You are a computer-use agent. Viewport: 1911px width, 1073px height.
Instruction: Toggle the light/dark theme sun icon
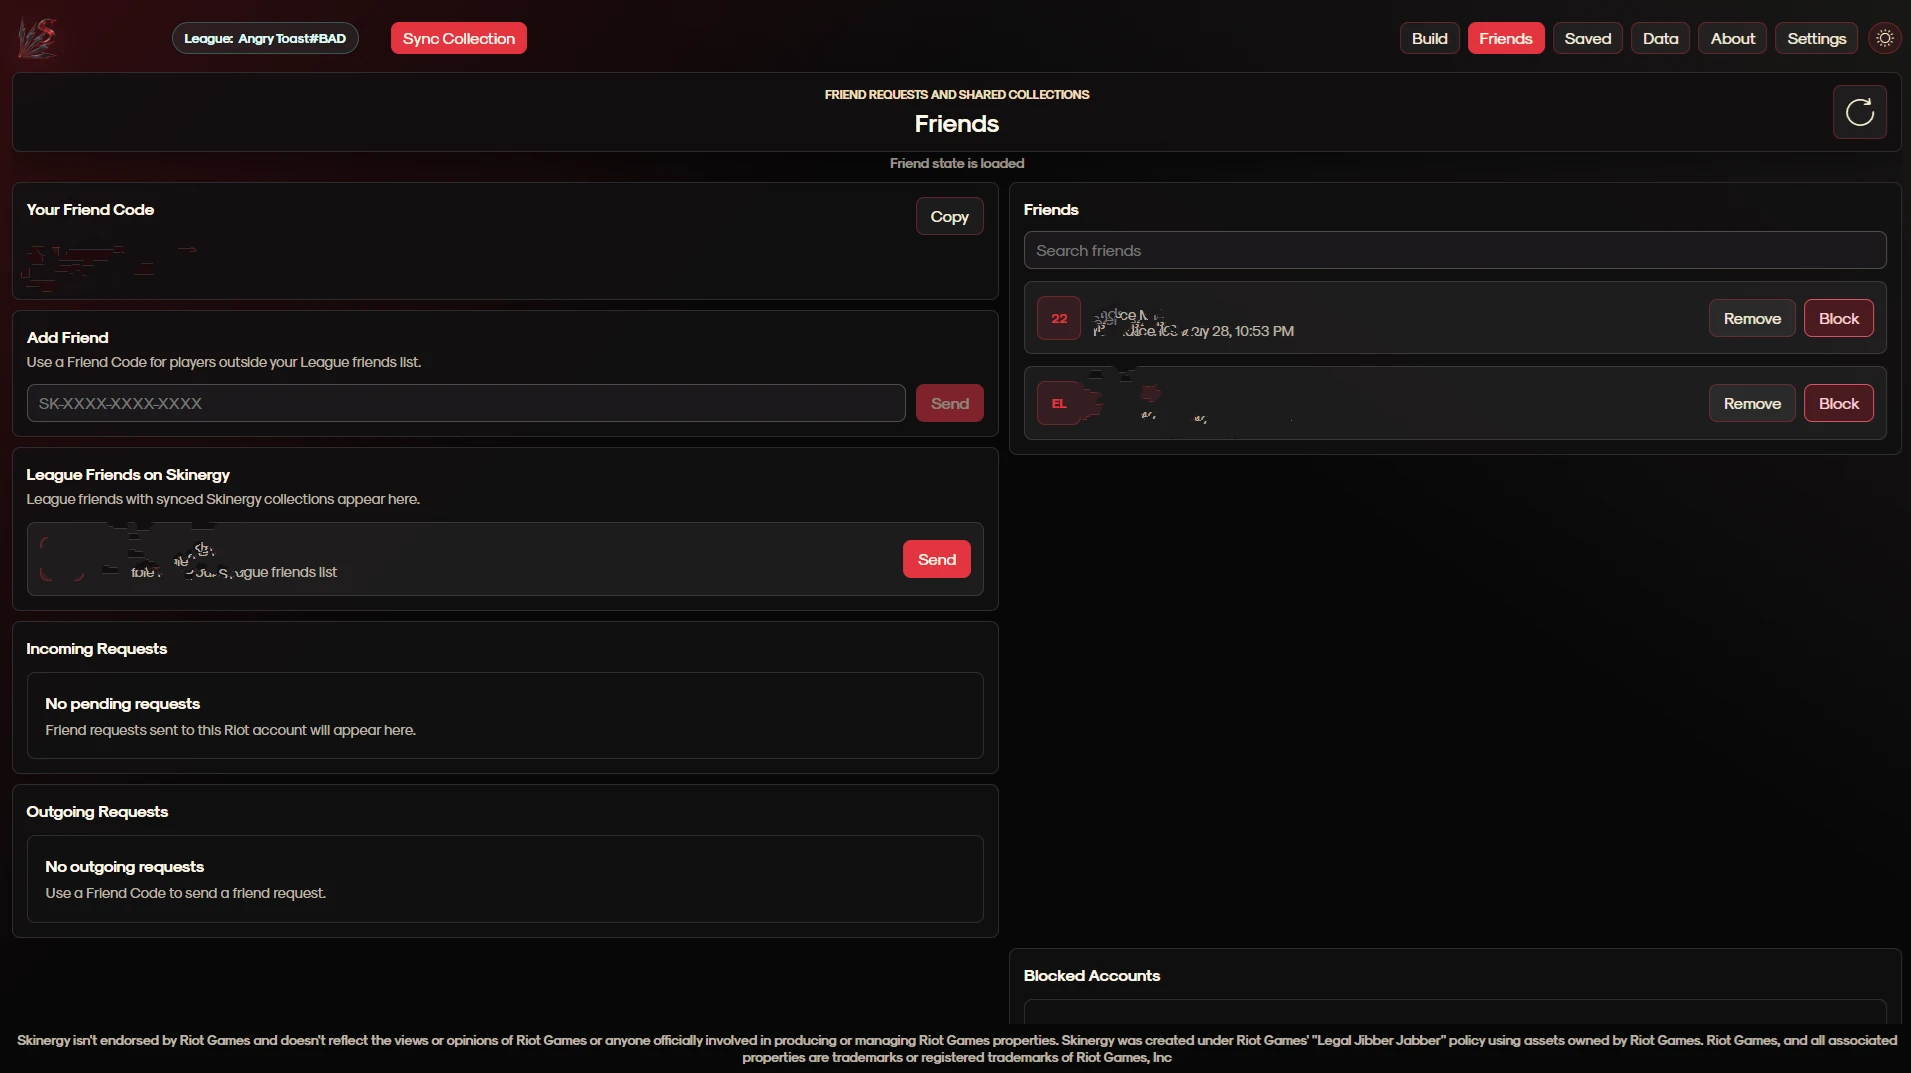(1885, 38)
